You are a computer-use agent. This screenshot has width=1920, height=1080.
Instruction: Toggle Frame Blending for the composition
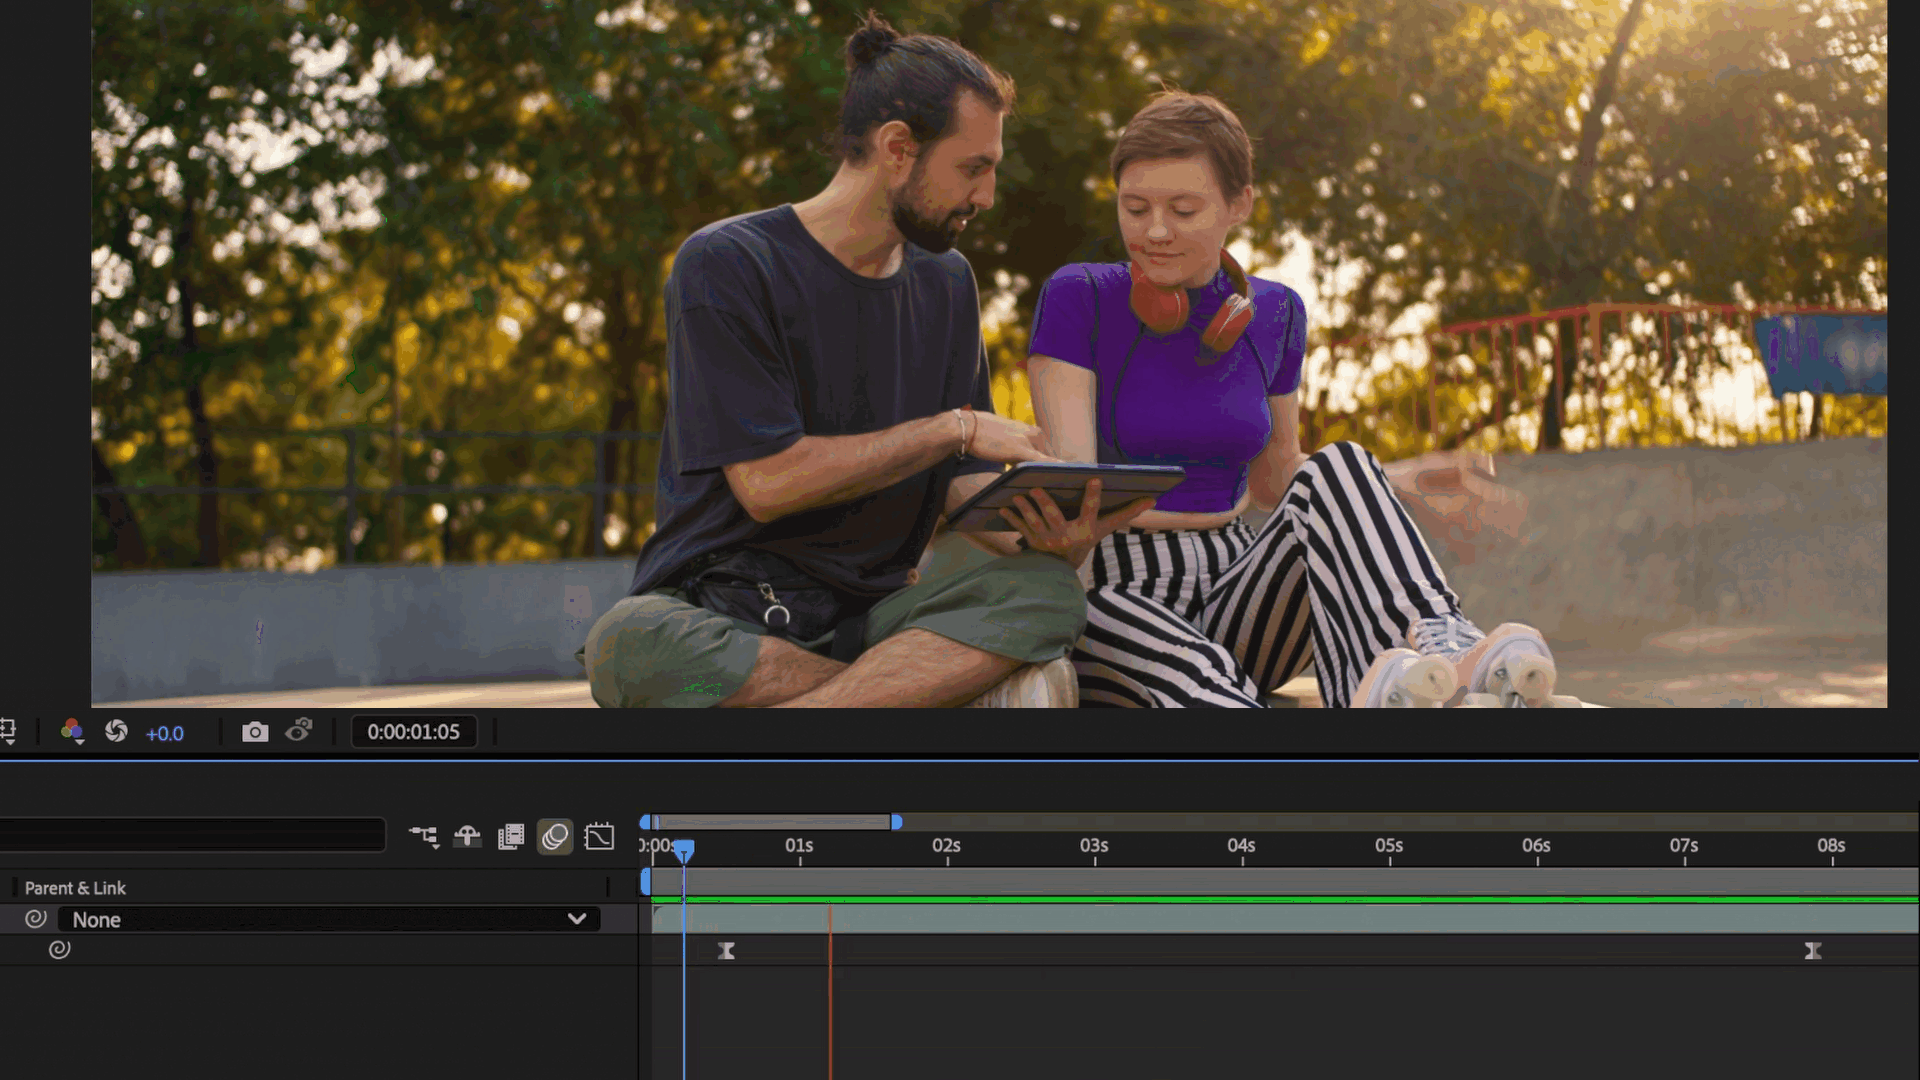pyautogui.click(x=511, y=836)
